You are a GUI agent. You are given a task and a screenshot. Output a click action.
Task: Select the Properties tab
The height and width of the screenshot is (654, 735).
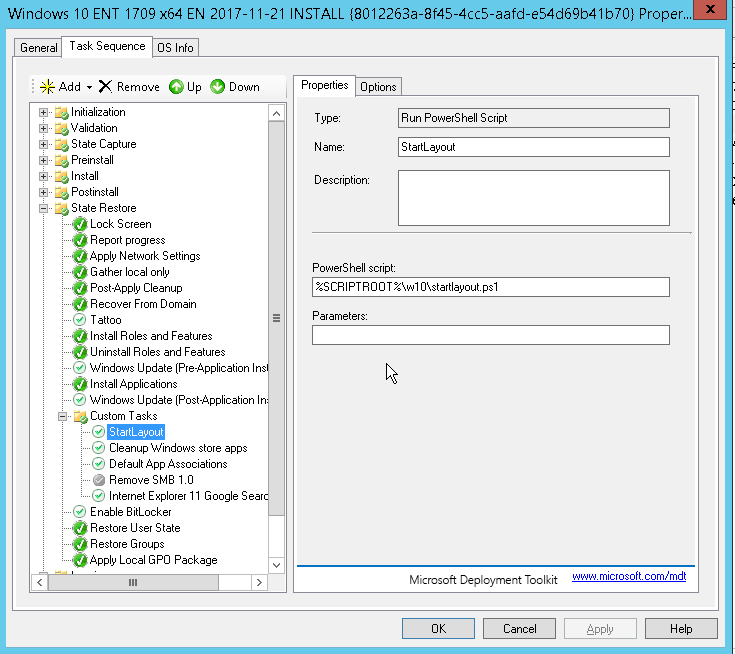324,85
